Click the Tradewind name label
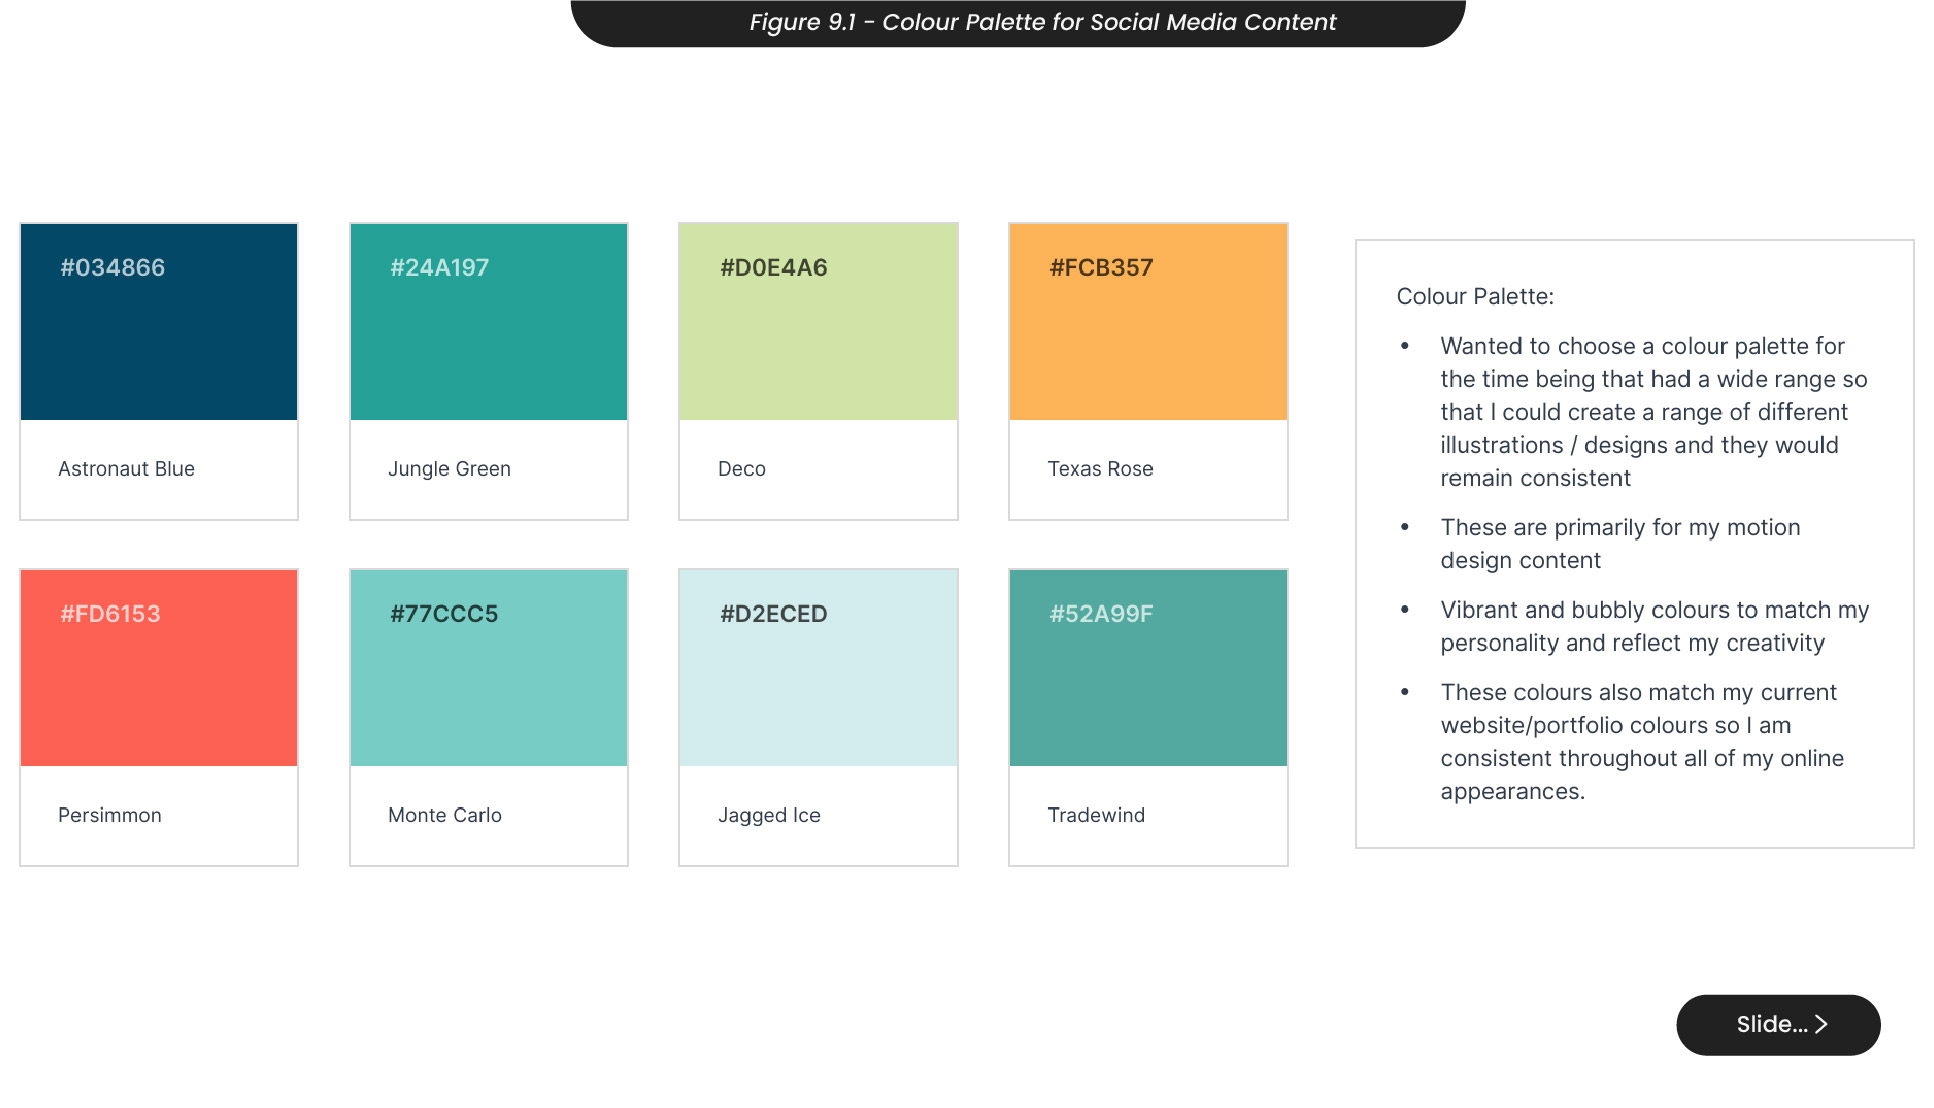 [1096, 815]
